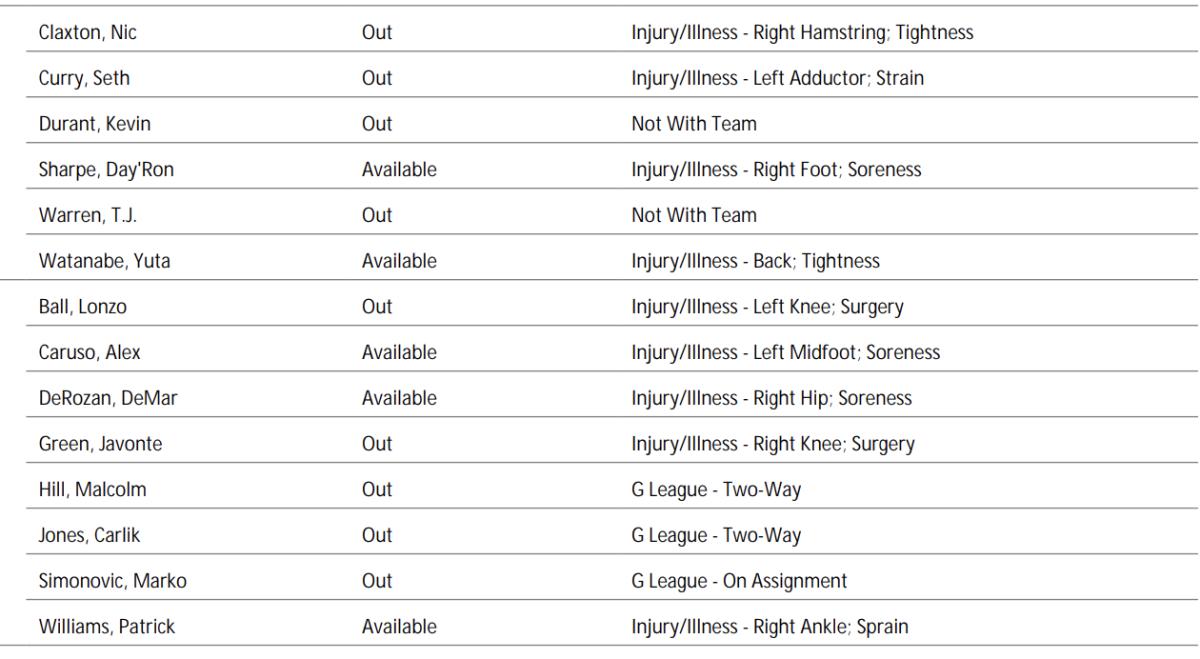Select Williams, Patrick player name

(x=94, y=627)
